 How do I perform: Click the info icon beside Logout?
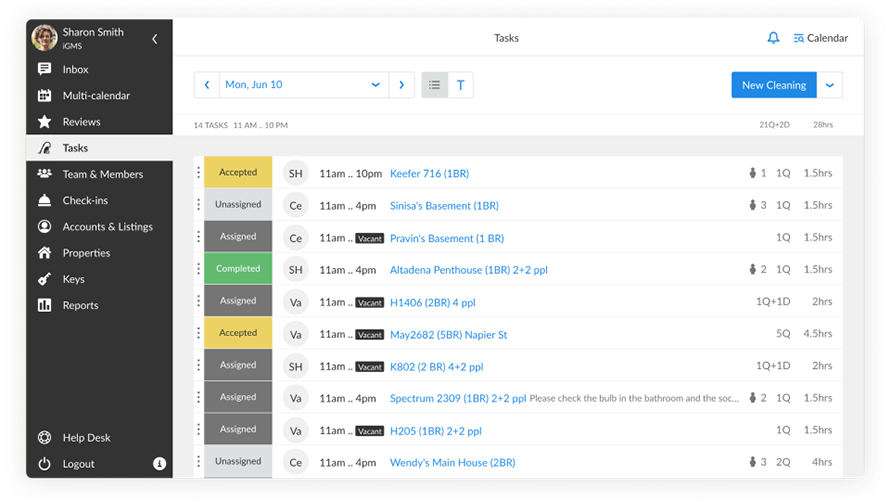pos(159,464)
